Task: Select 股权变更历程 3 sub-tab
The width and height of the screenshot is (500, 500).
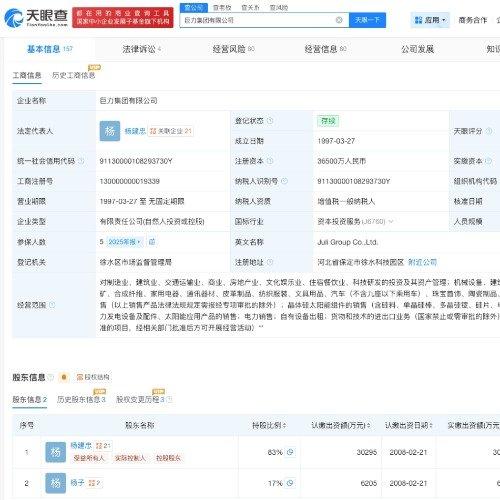Action: click(x=140, y=399)
